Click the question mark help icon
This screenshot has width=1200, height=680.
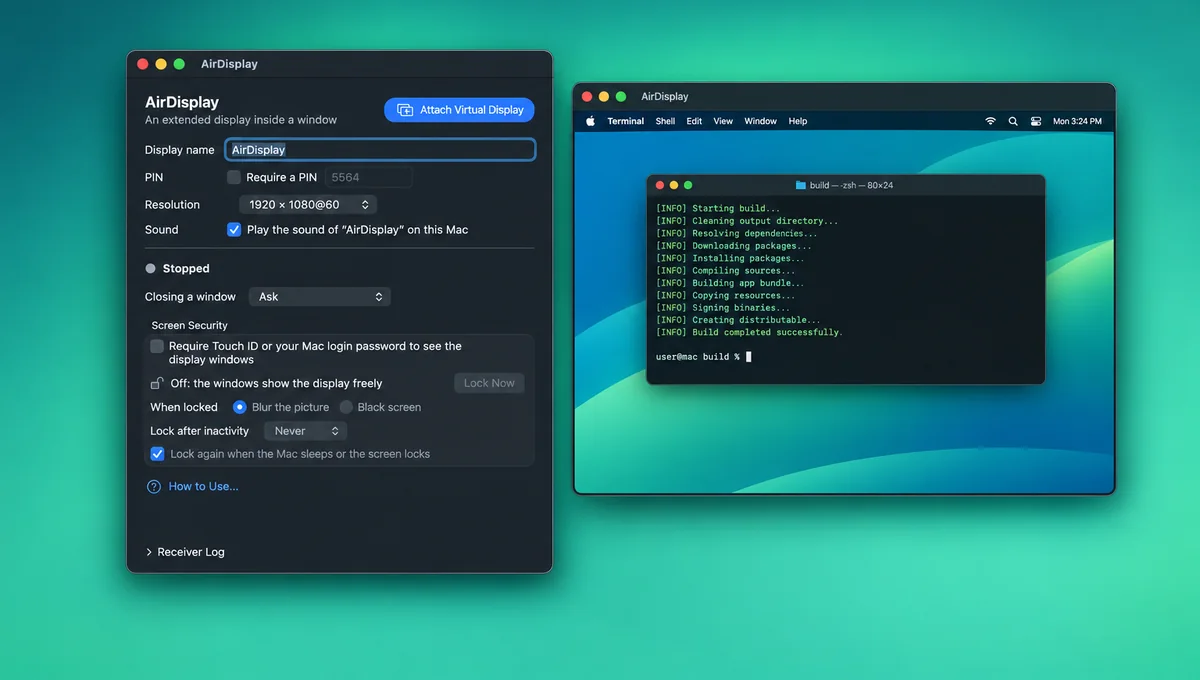point(154,487)
